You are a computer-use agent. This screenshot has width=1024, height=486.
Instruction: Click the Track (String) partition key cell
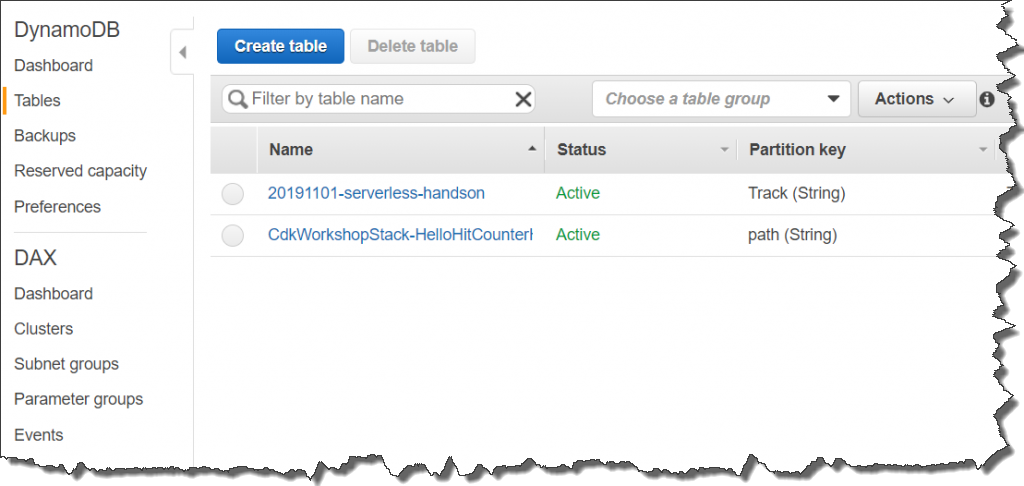click(x=797, y=193)
